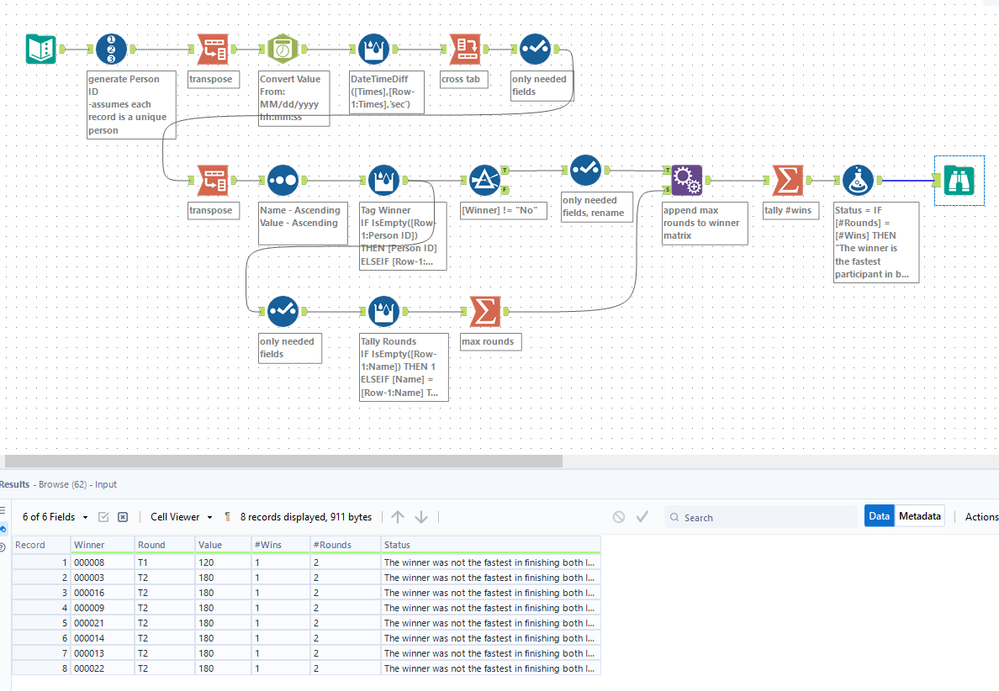Toggle show whitespace pilcrow icon

[x=227, y=517]
